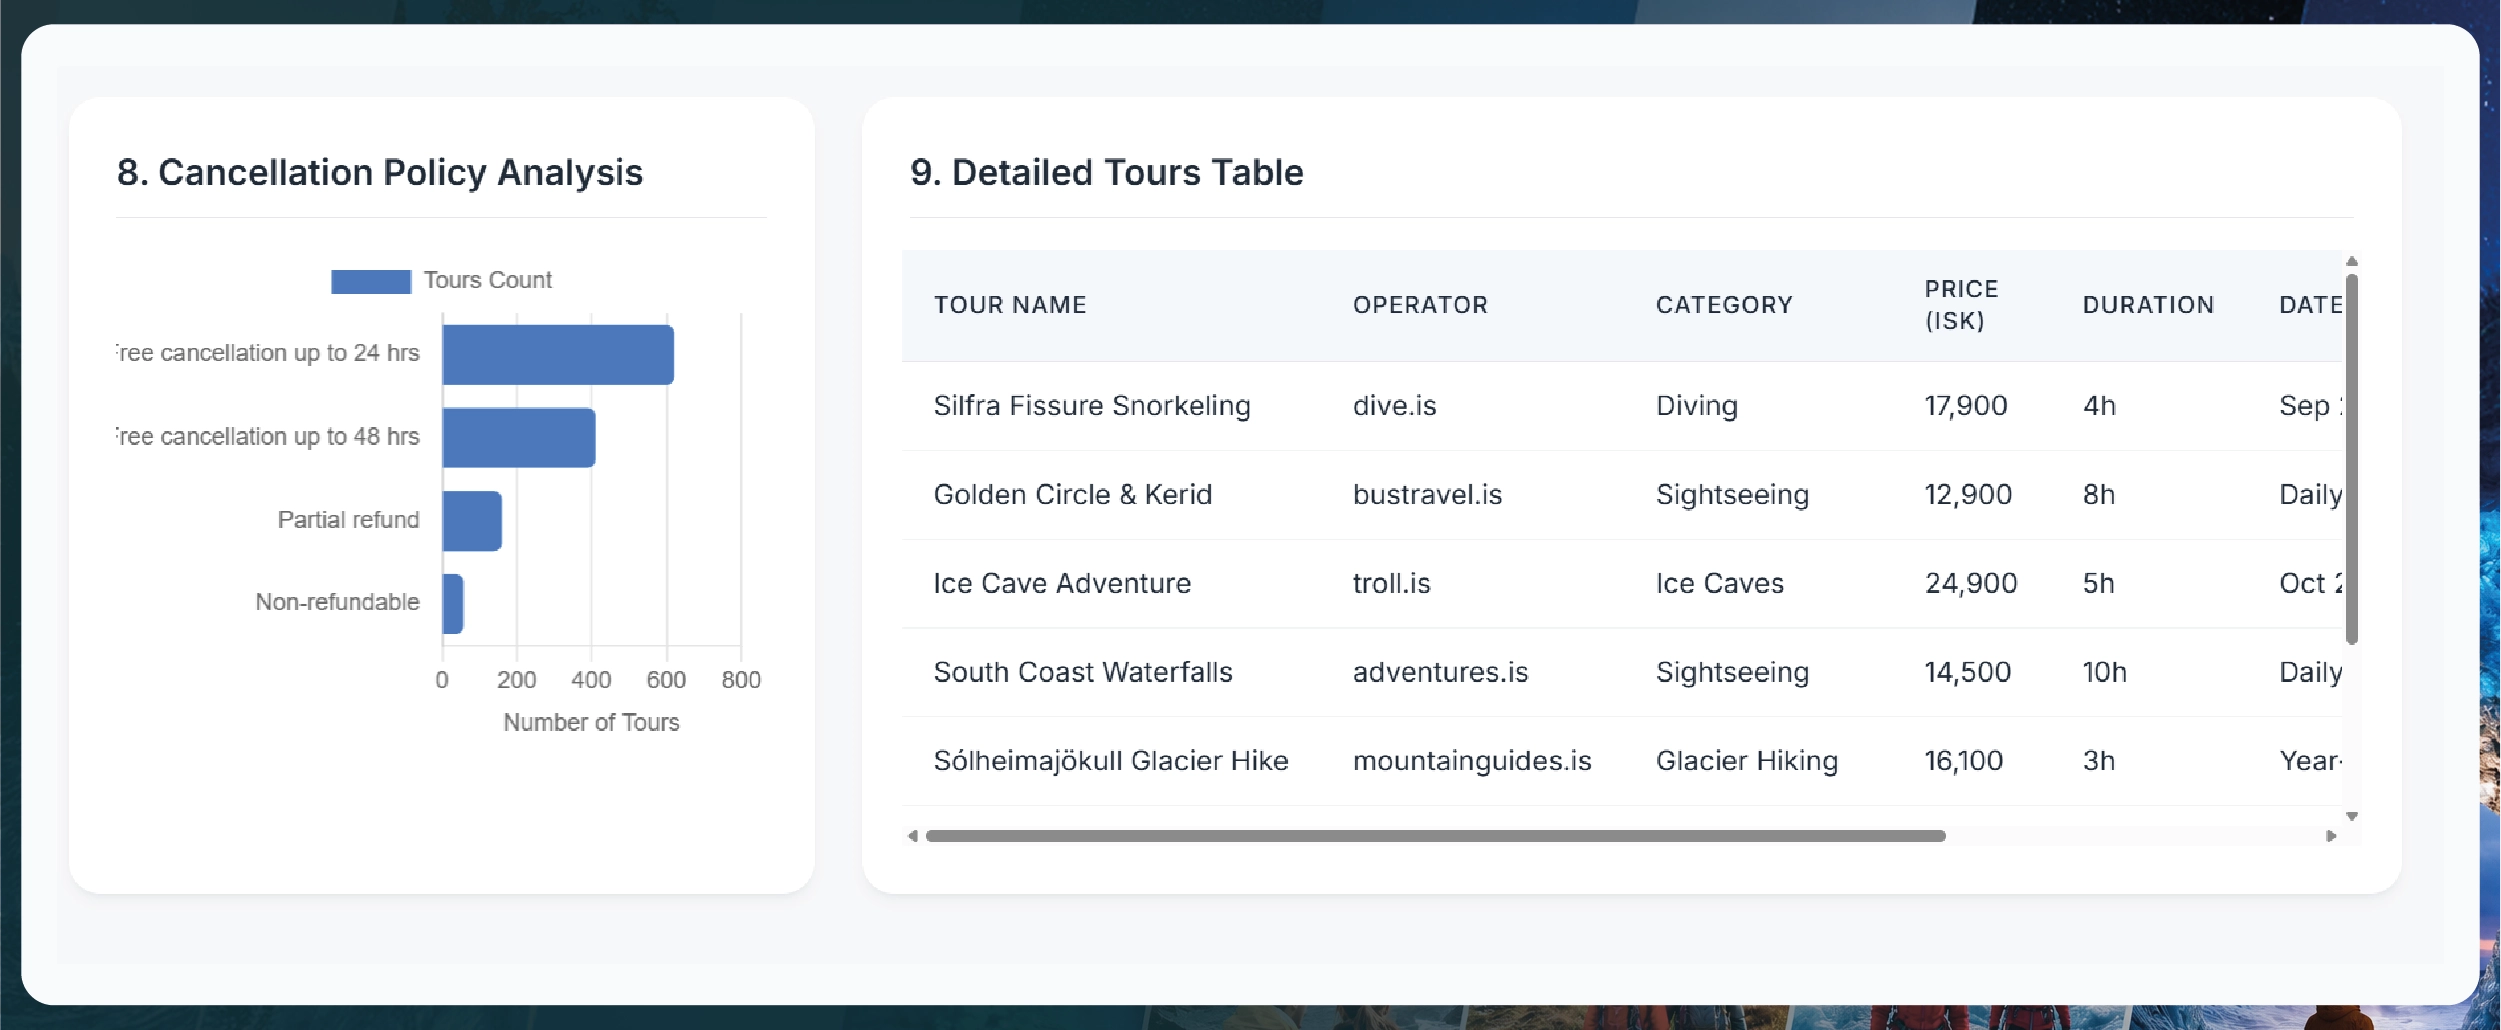Image resolution: width=2501 pixels, height=1030 pixels.
Task: Select the Free cancellation up to 48 hrs bar
Action: tap(518, 438)
